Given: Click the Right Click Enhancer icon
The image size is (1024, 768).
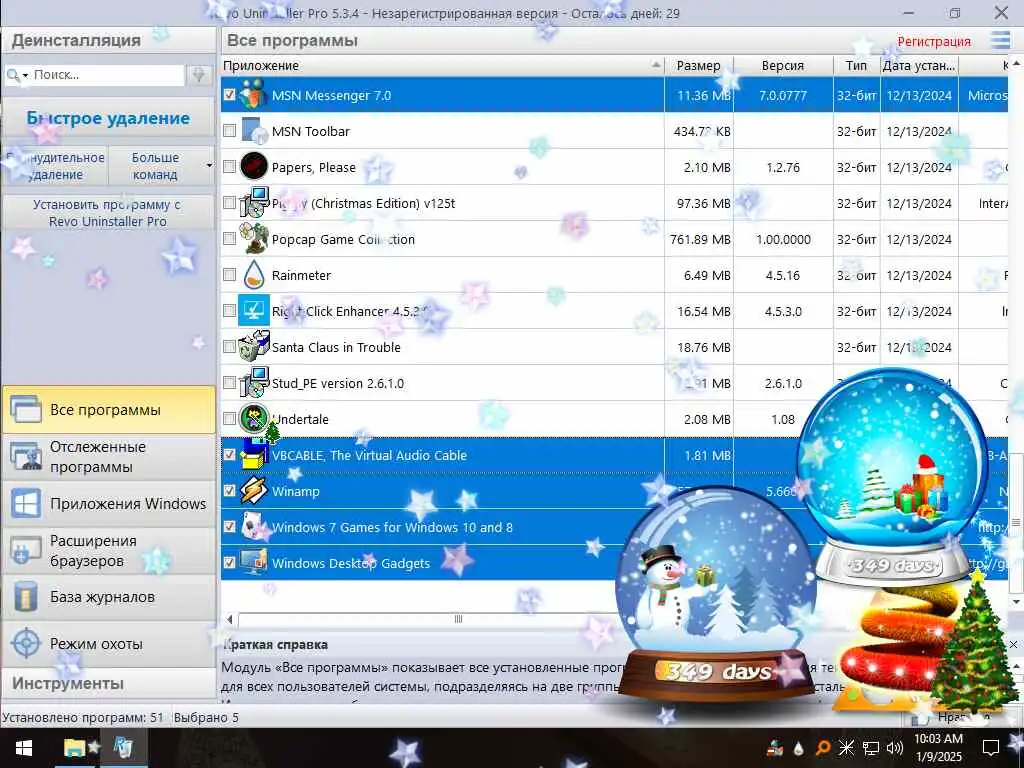Looking at the screenshot, I should [253, 311].
